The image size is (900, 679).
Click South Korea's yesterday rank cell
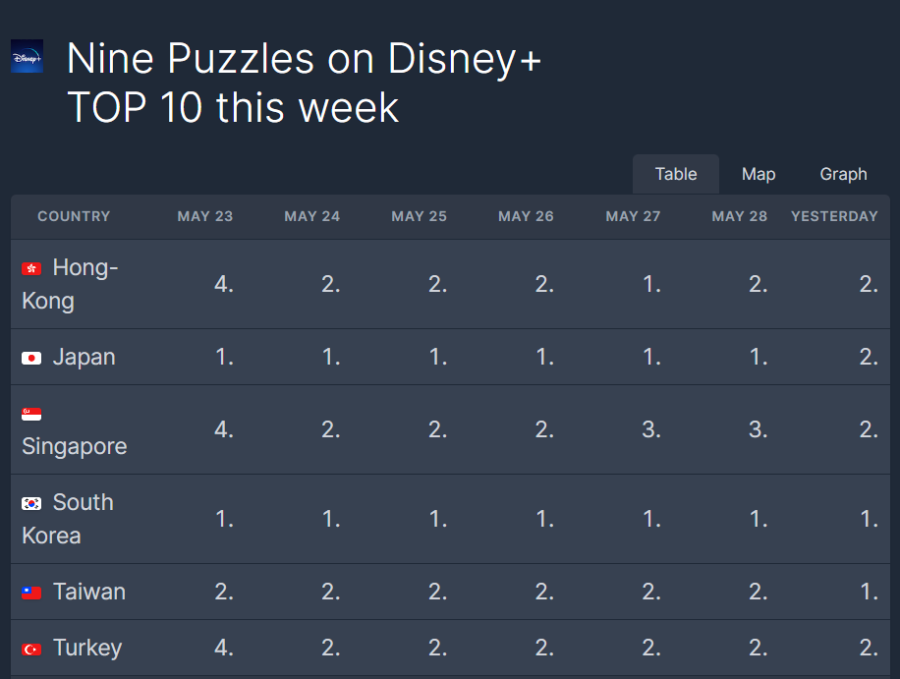click(x=868, y=519)
